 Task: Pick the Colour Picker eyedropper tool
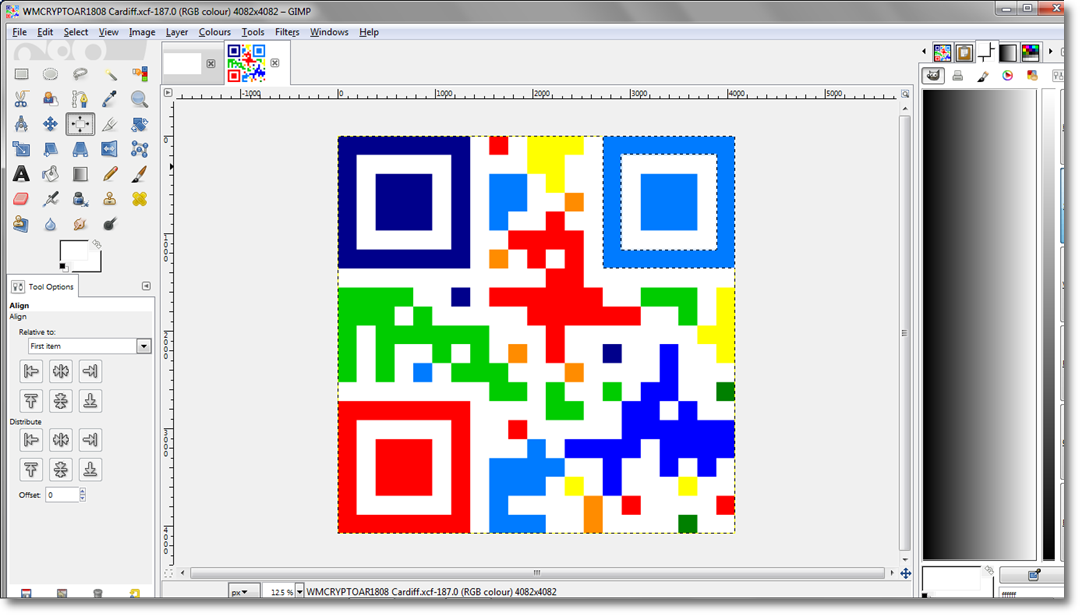tap(110, 99)
